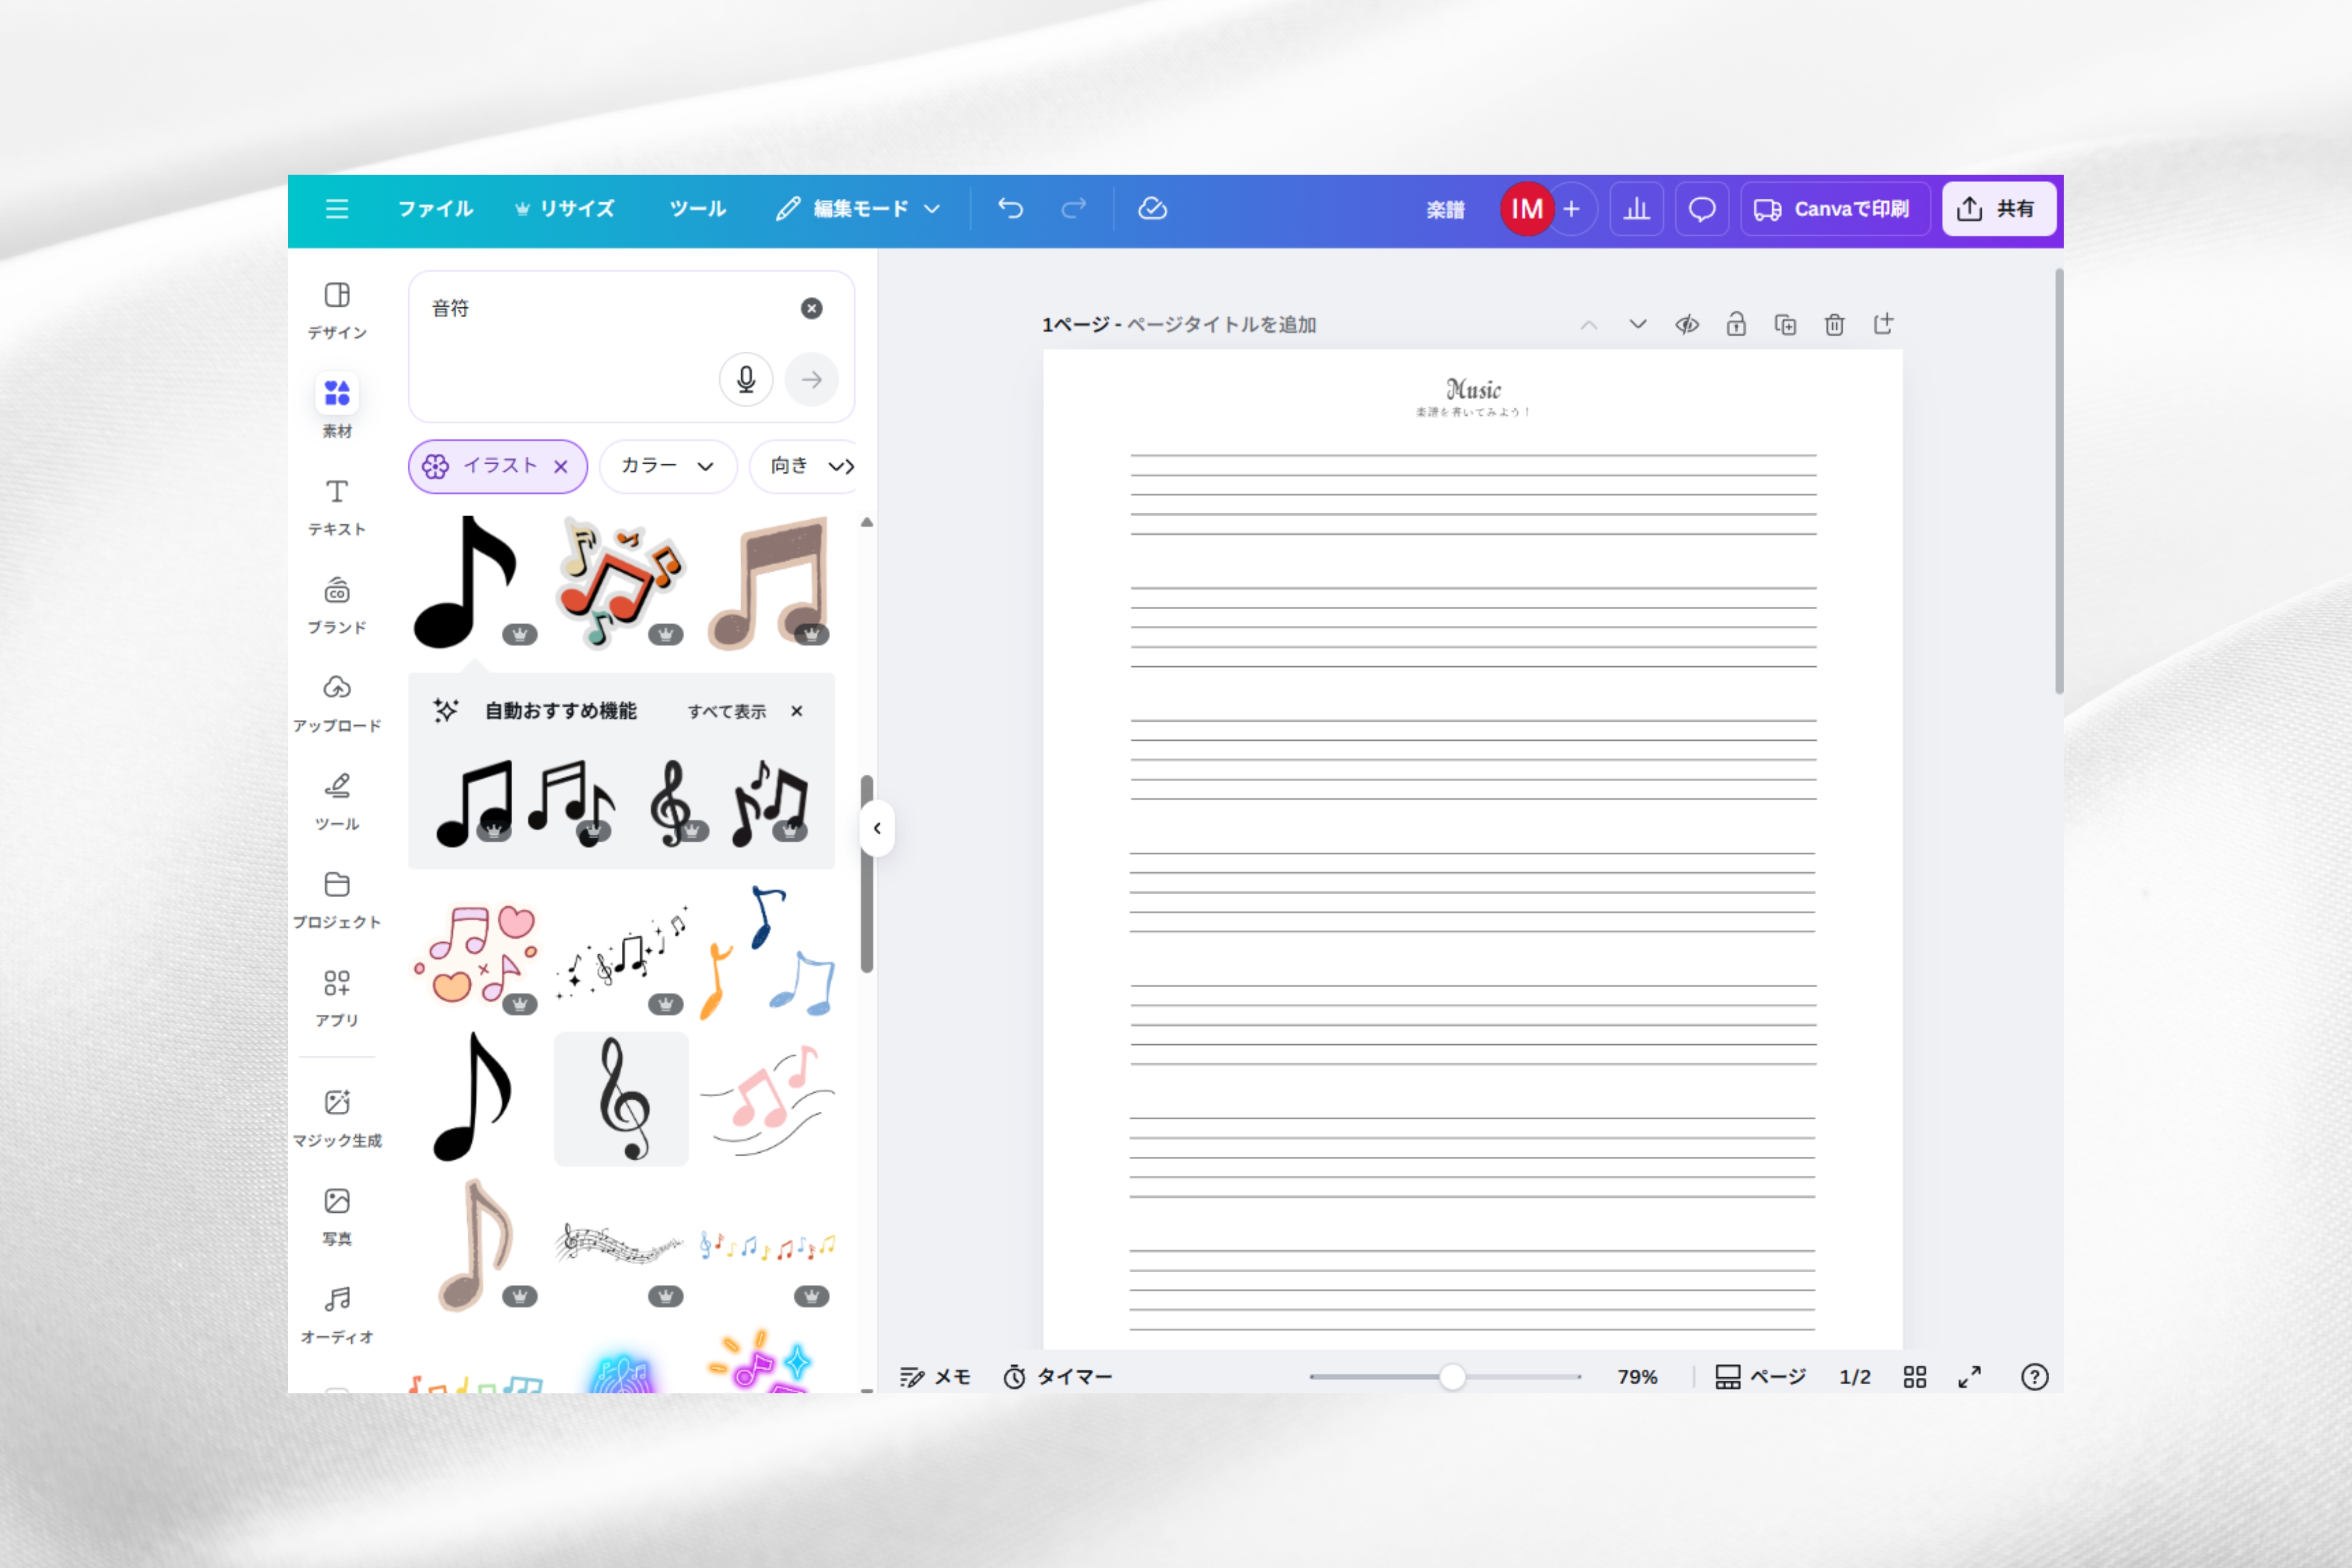Toggle the ページ thumbnails view
The image size is (2352, 1568).
(1760, 1377)
